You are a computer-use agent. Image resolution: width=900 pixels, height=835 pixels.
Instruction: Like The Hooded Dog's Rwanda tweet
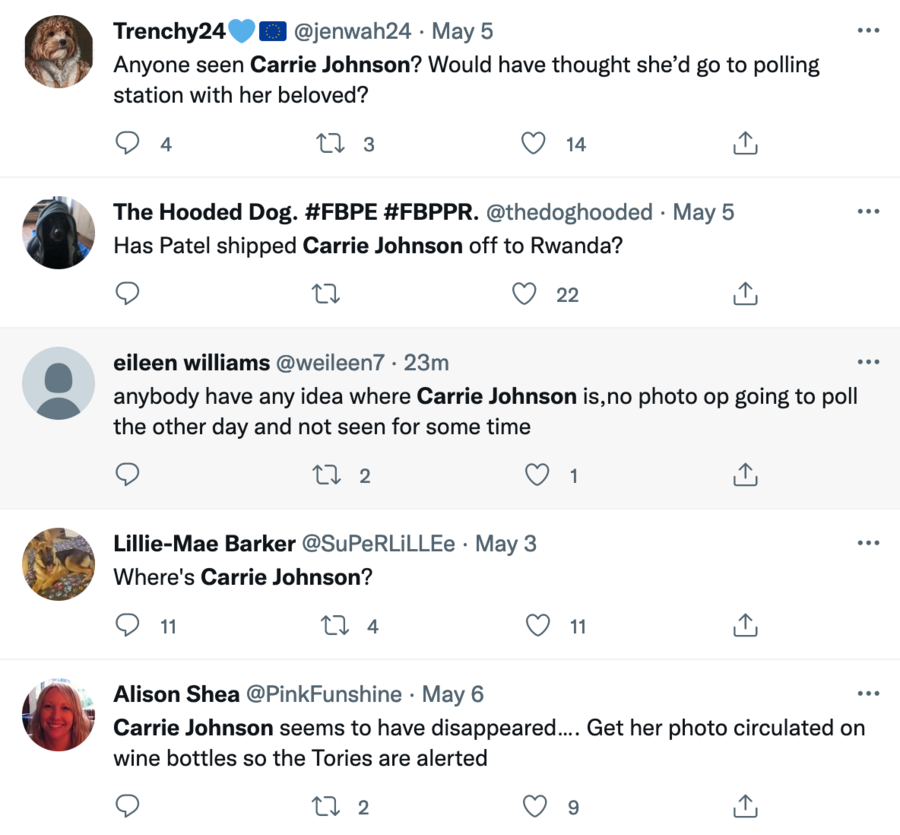[x=524, y=294]
